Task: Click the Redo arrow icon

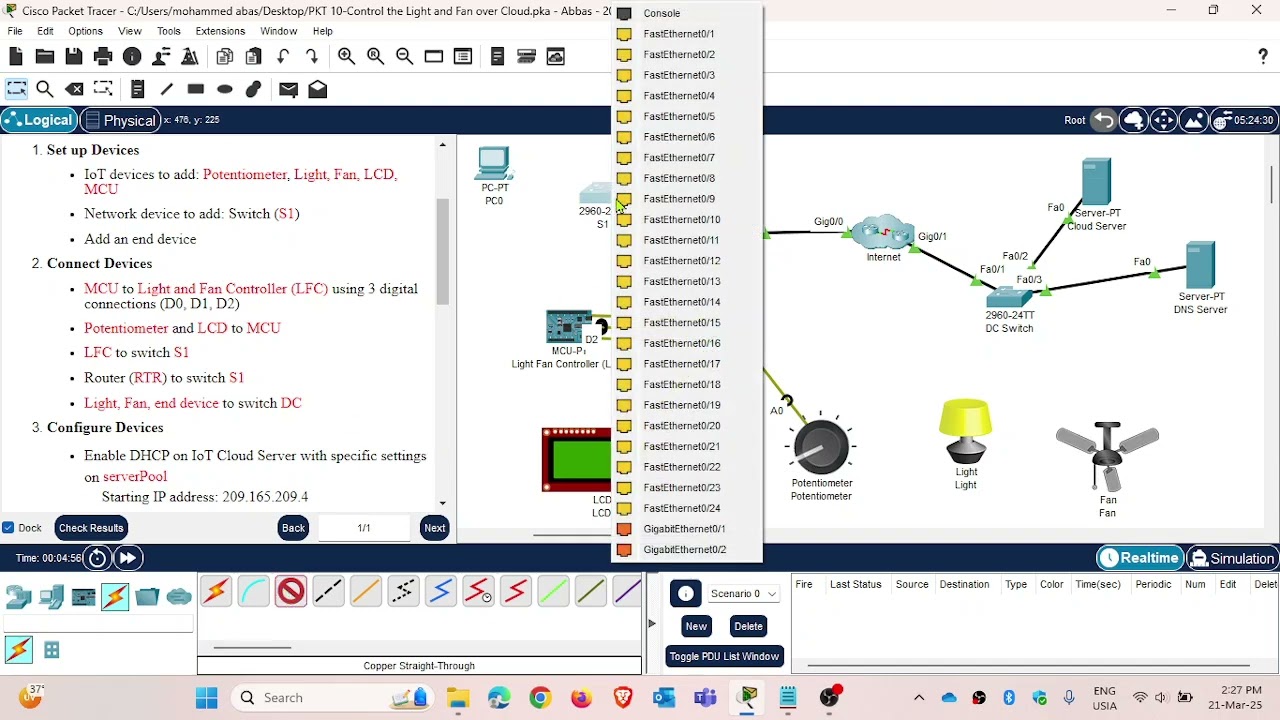Action: pyautogui.click(x=312, y=57)
